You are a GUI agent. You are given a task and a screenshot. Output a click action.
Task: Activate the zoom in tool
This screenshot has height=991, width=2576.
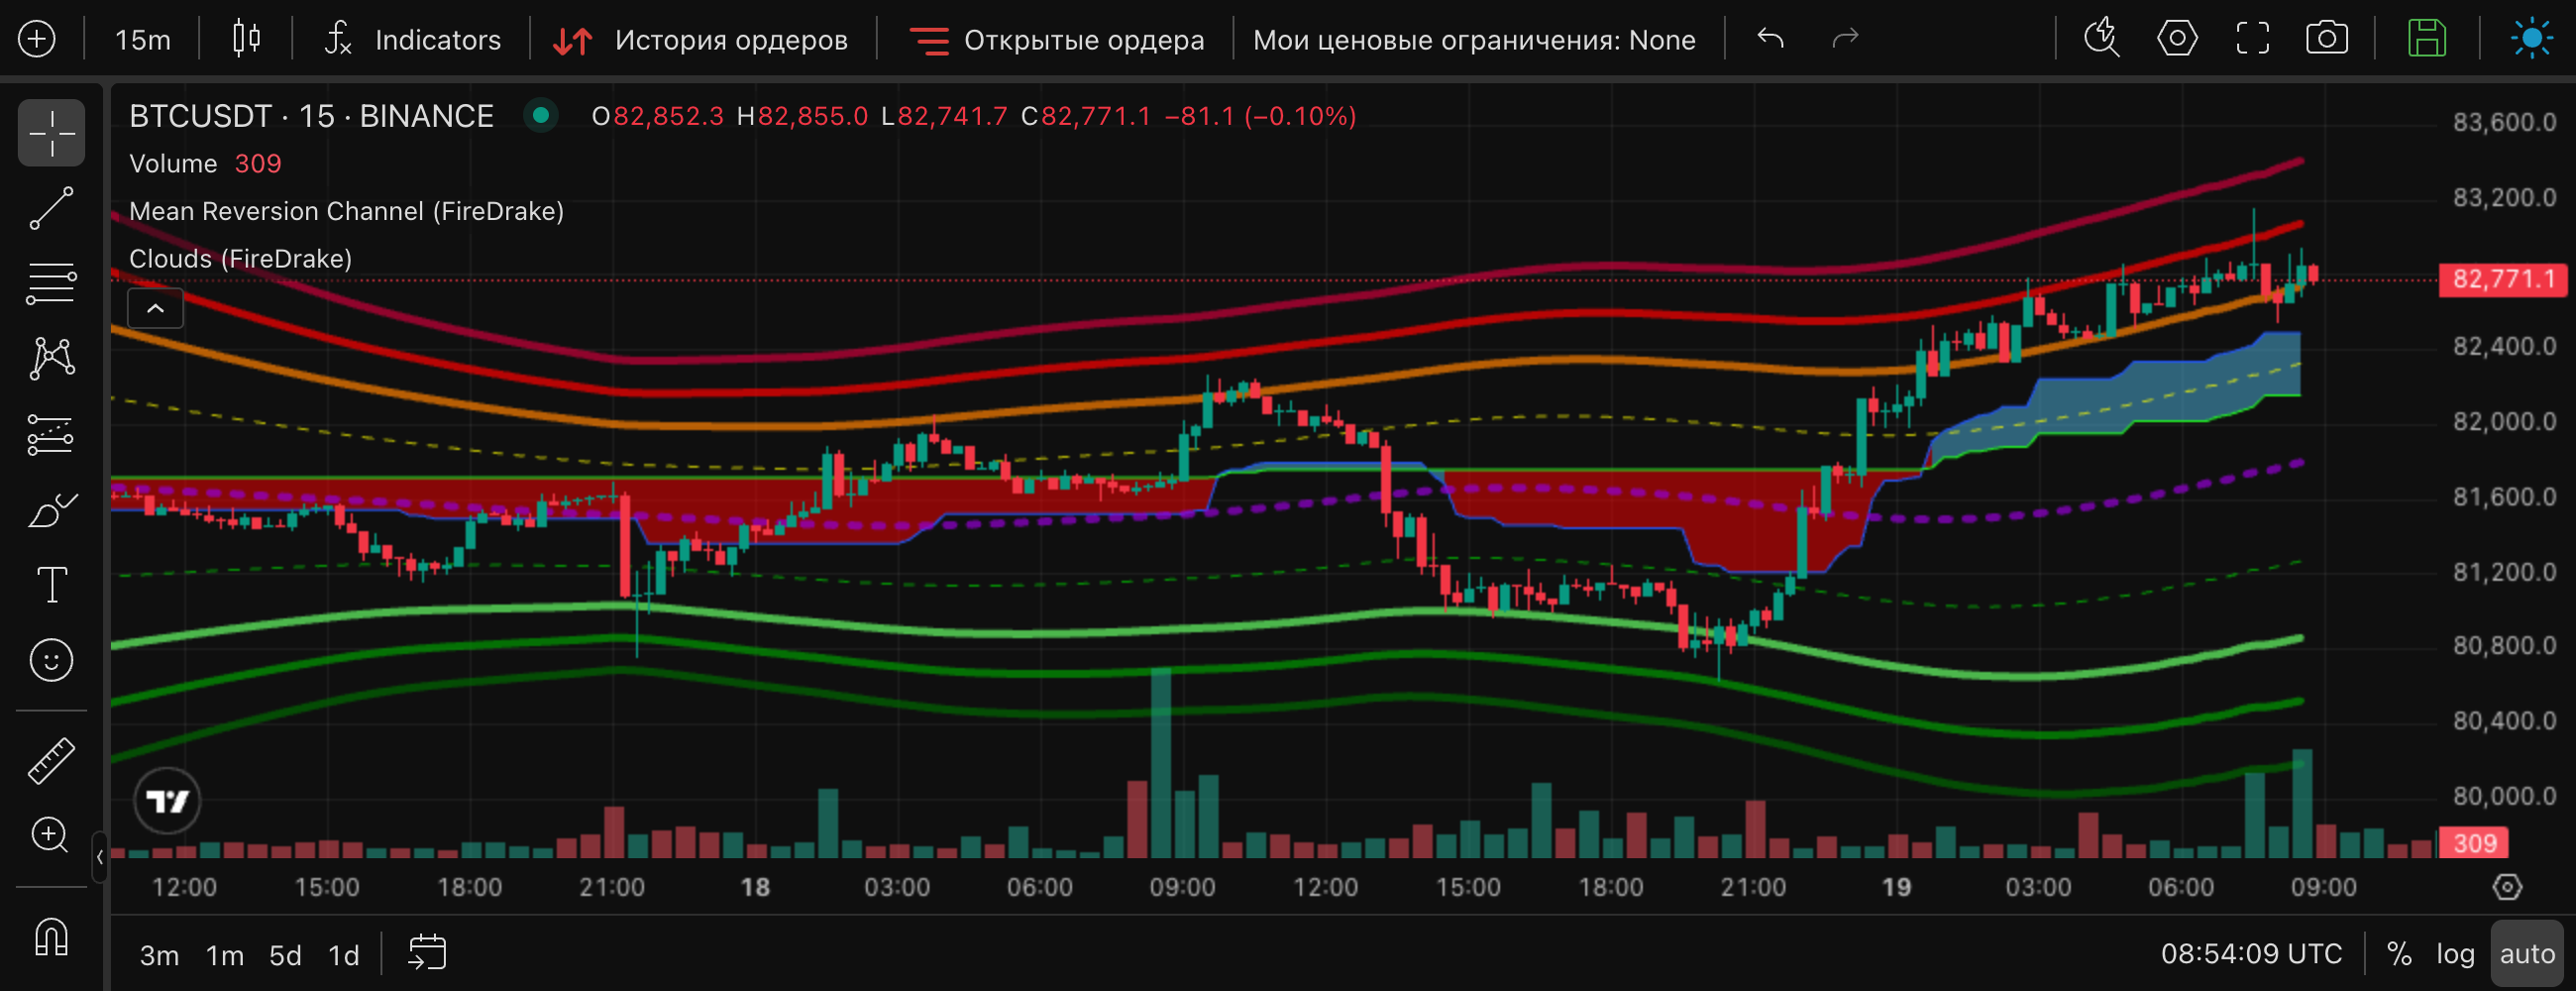[x=51, y=835]
